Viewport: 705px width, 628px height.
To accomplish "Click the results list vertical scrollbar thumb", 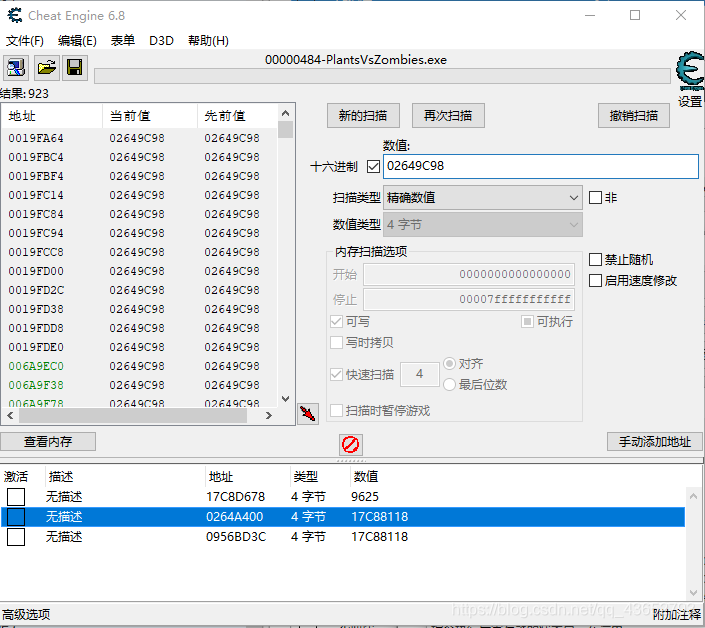I will [x=286, y=129].
